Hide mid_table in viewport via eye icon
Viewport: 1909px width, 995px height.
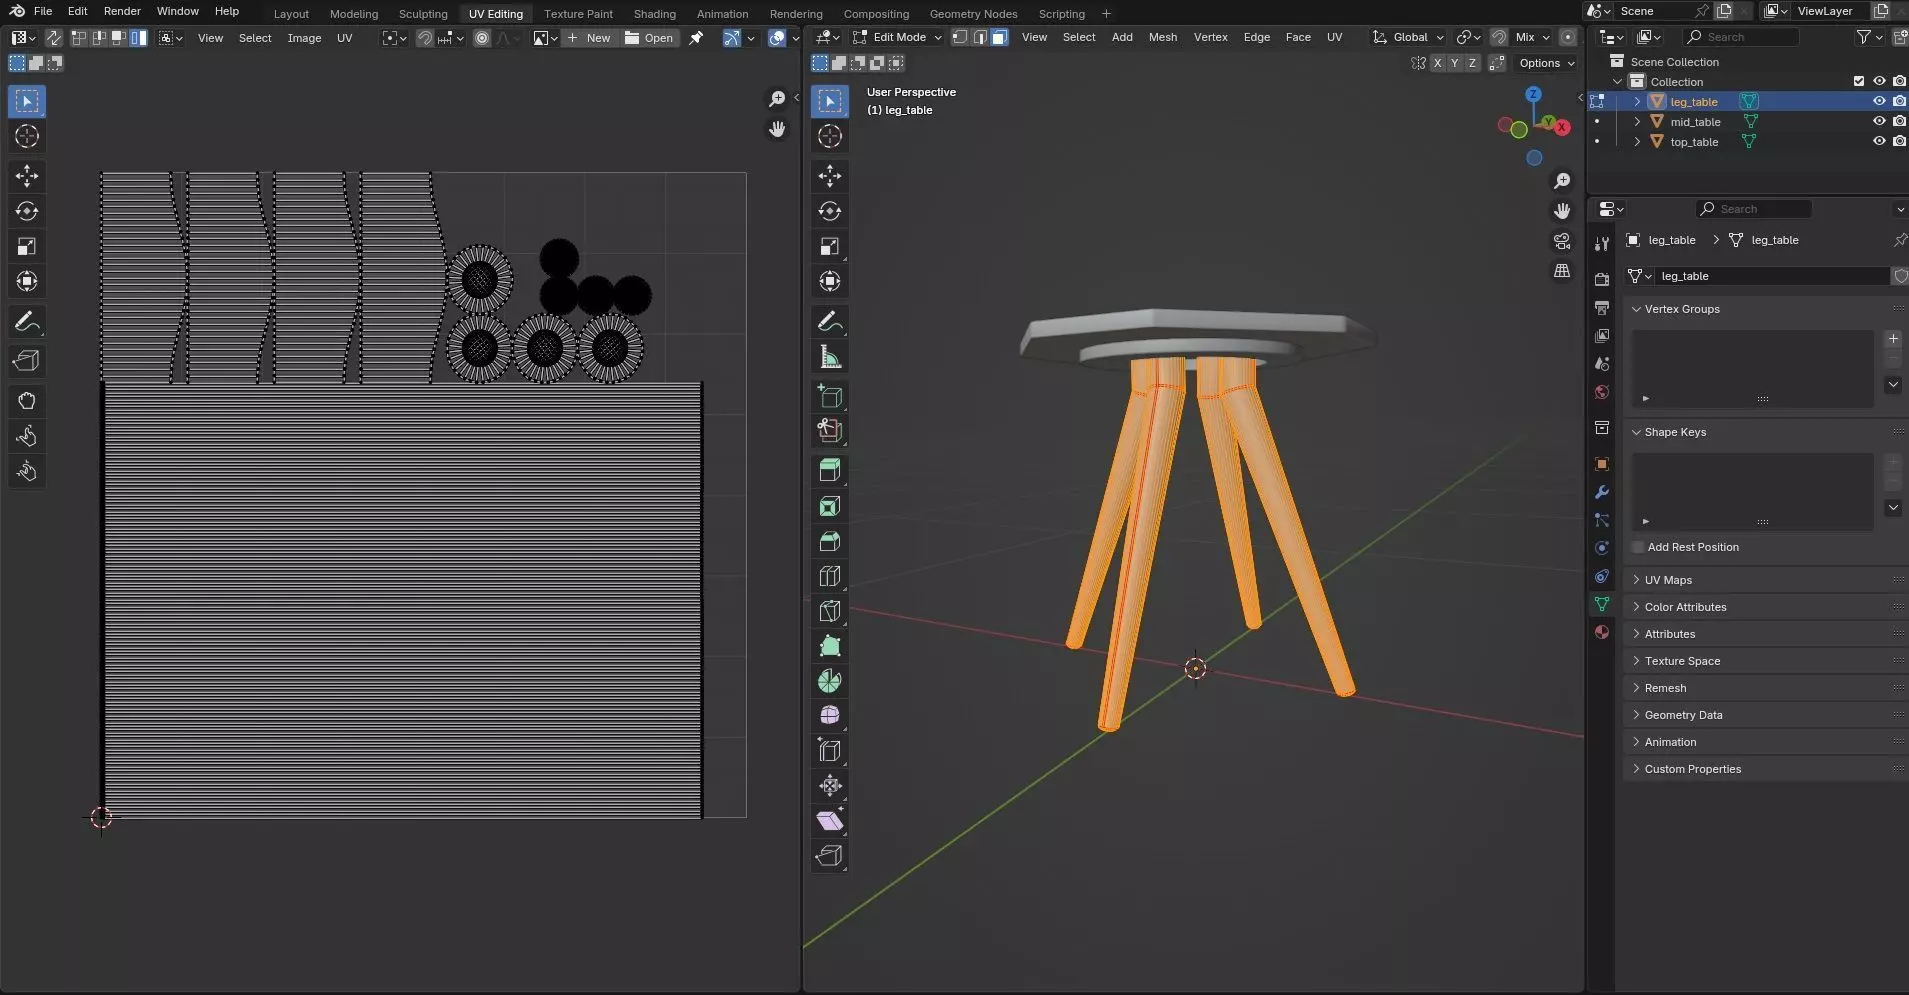click(1879, 121)
